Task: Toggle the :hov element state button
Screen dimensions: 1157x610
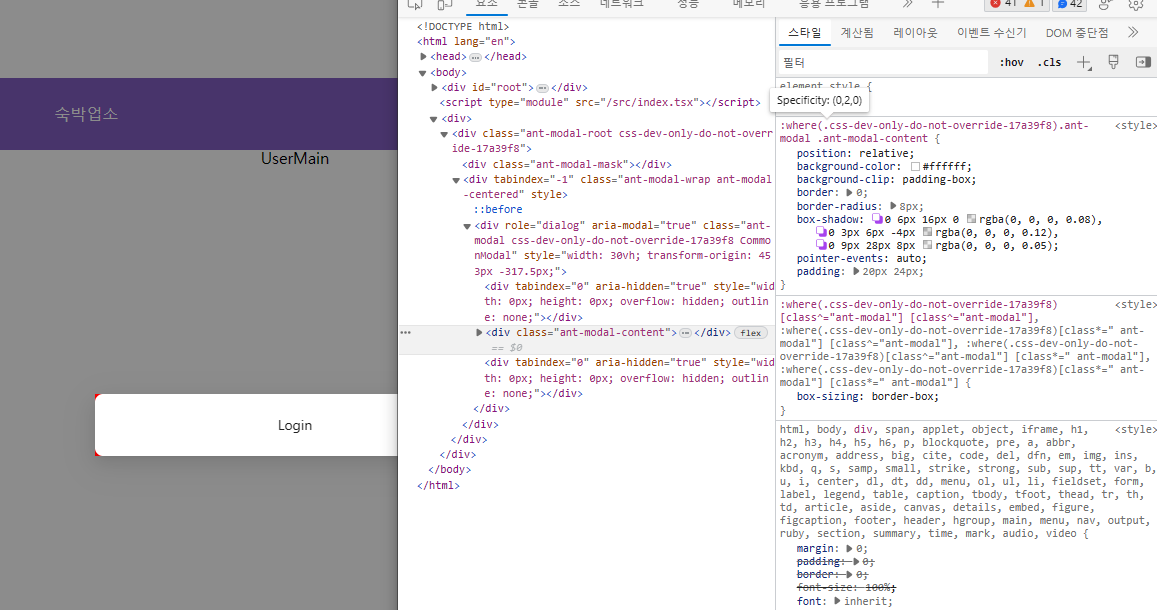Action: [1012, 63]
